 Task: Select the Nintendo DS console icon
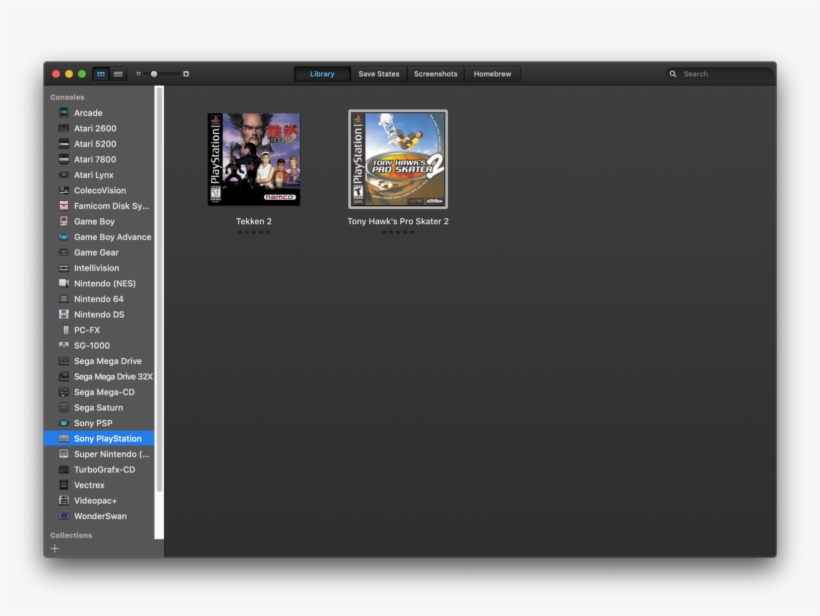coord(64,314)
